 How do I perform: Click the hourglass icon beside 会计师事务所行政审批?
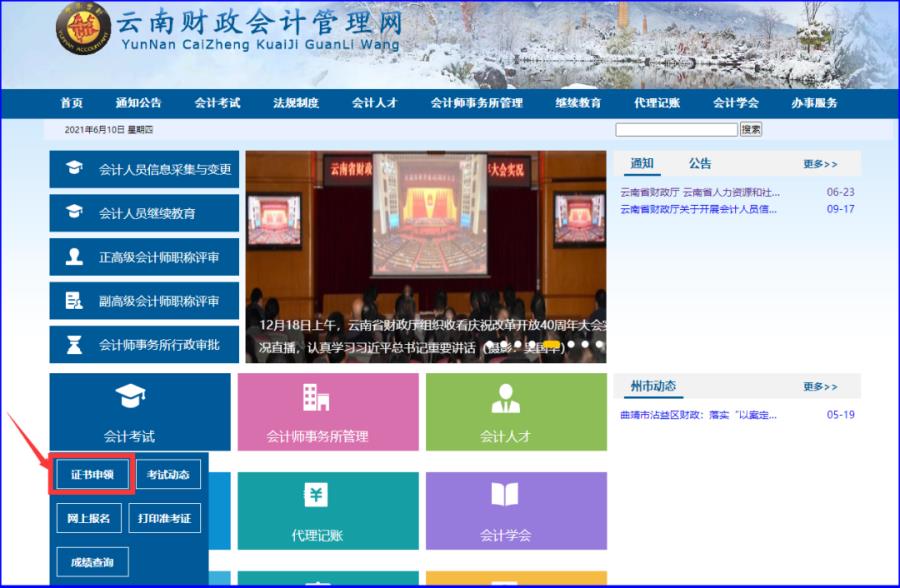[74, 345]
